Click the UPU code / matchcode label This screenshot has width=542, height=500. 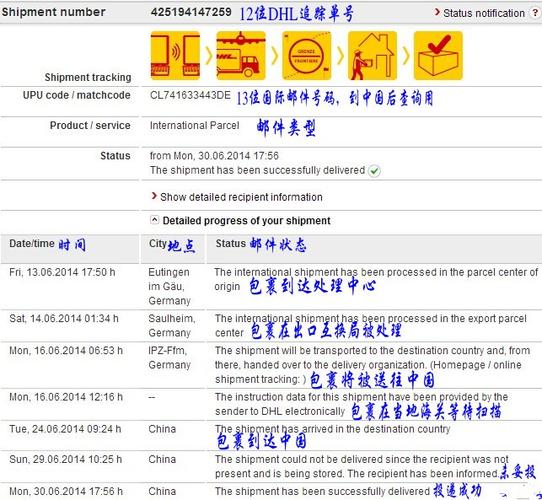(x=76, y=95)
